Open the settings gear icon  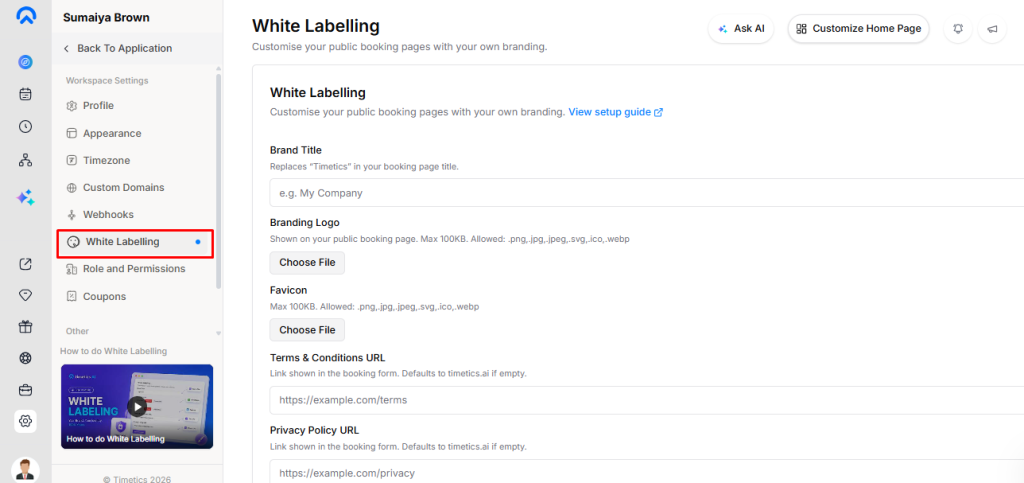coord(25,421)
